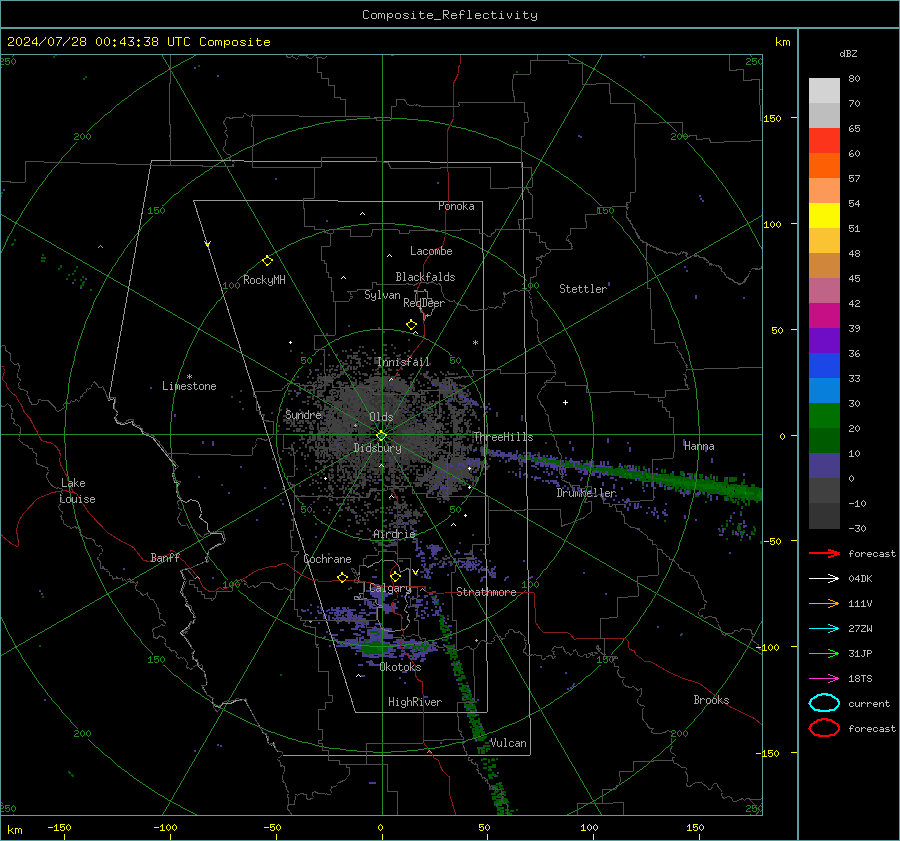Click the light gray 80 dBZ swatch
This screenshot has height=841, width=900.
(824, 91)
